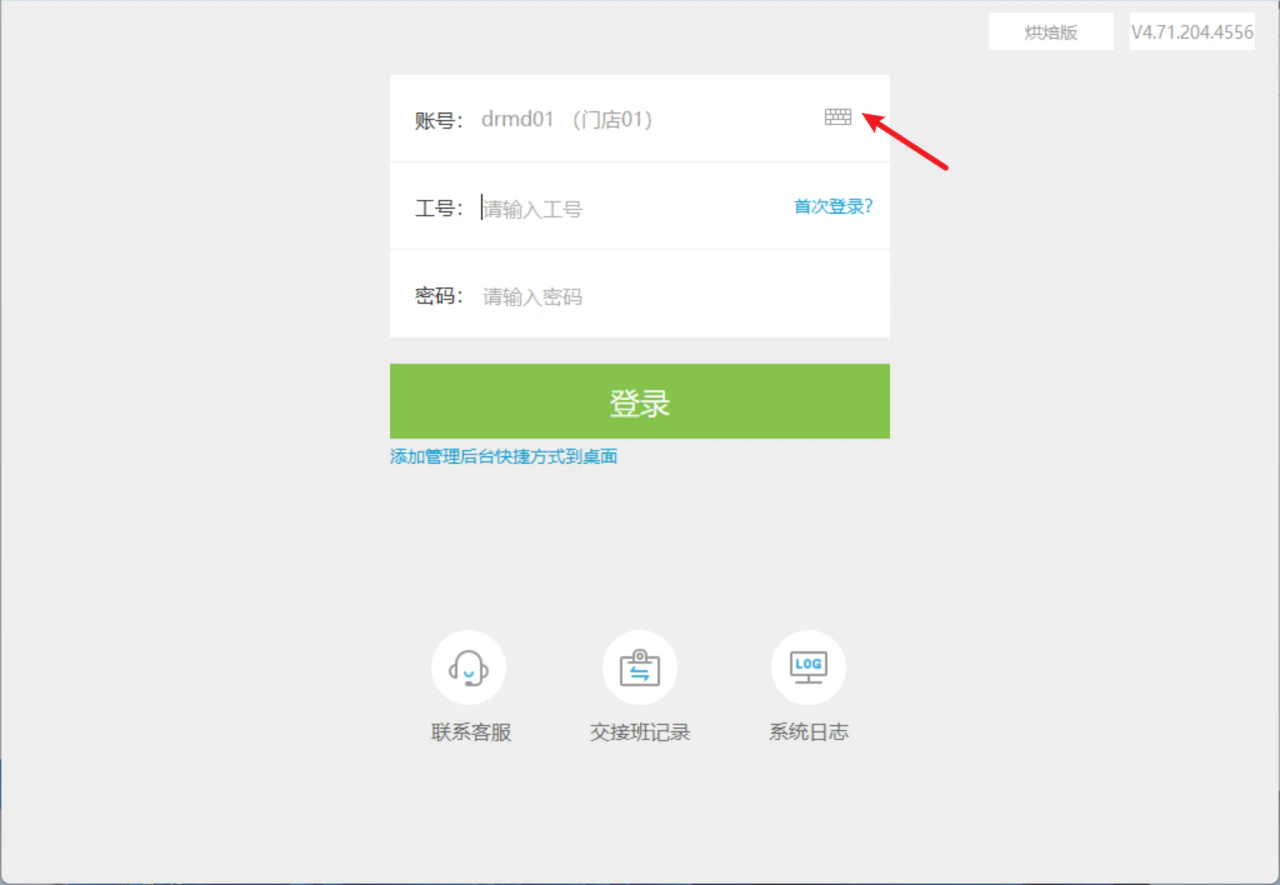1280x885 pixels.
Task: Click the 烘焙版 edition button
Action: (x=1051, y=32)
